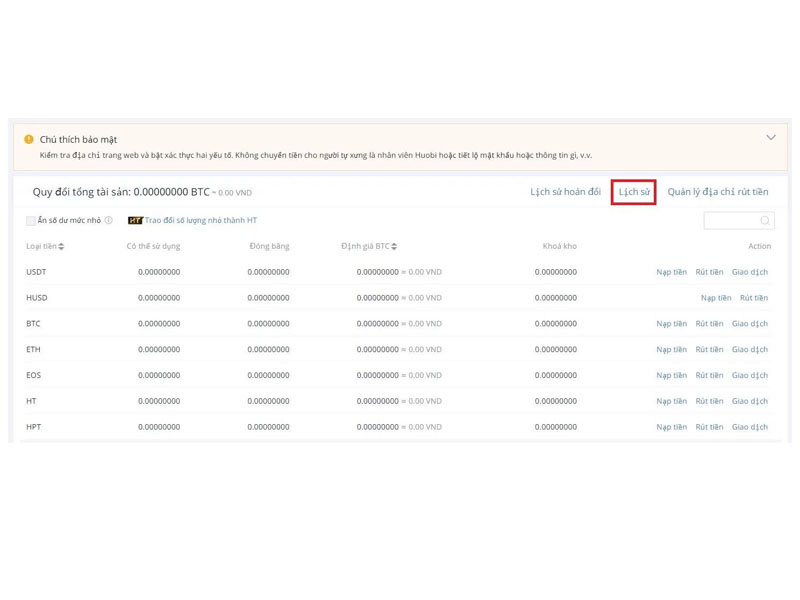Viewport: 800px width, 600px height.
Task: Select the HUSD currency name
Action: point(37,298)
